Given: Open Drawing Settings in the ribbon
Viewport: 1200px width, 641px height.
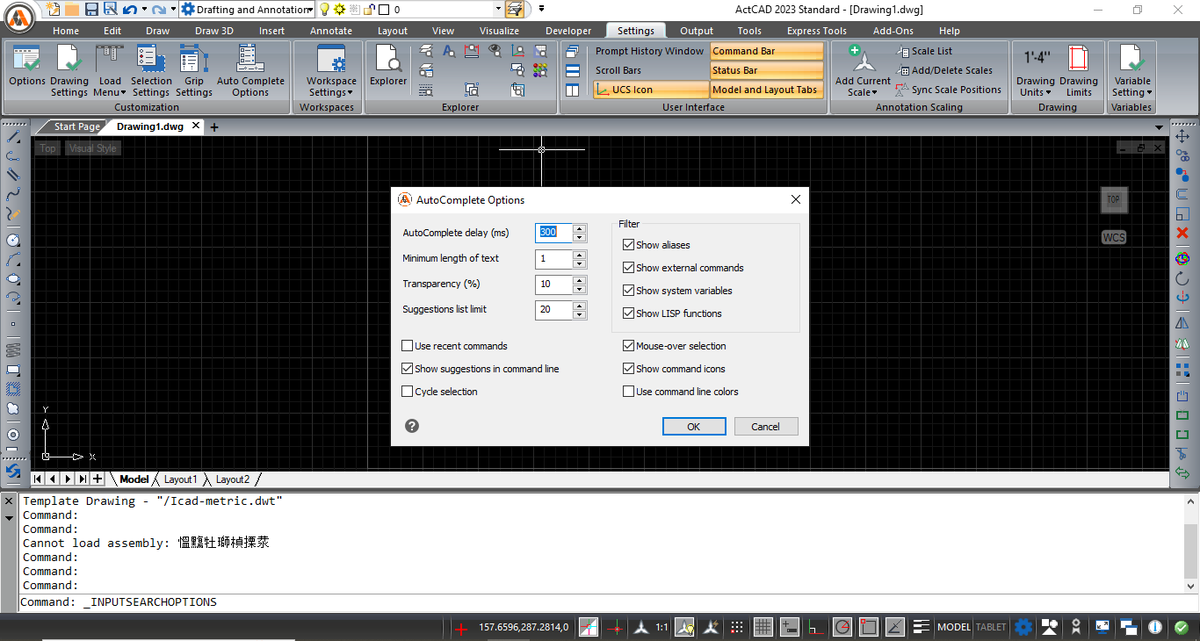Looking at the screenshot, I should coord(69,70).
